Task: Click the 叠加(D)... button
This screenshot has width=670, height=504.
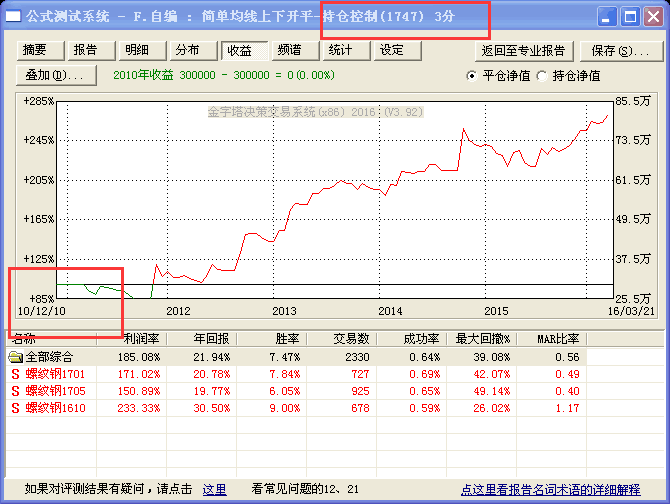Action: (x=58, y=75)
